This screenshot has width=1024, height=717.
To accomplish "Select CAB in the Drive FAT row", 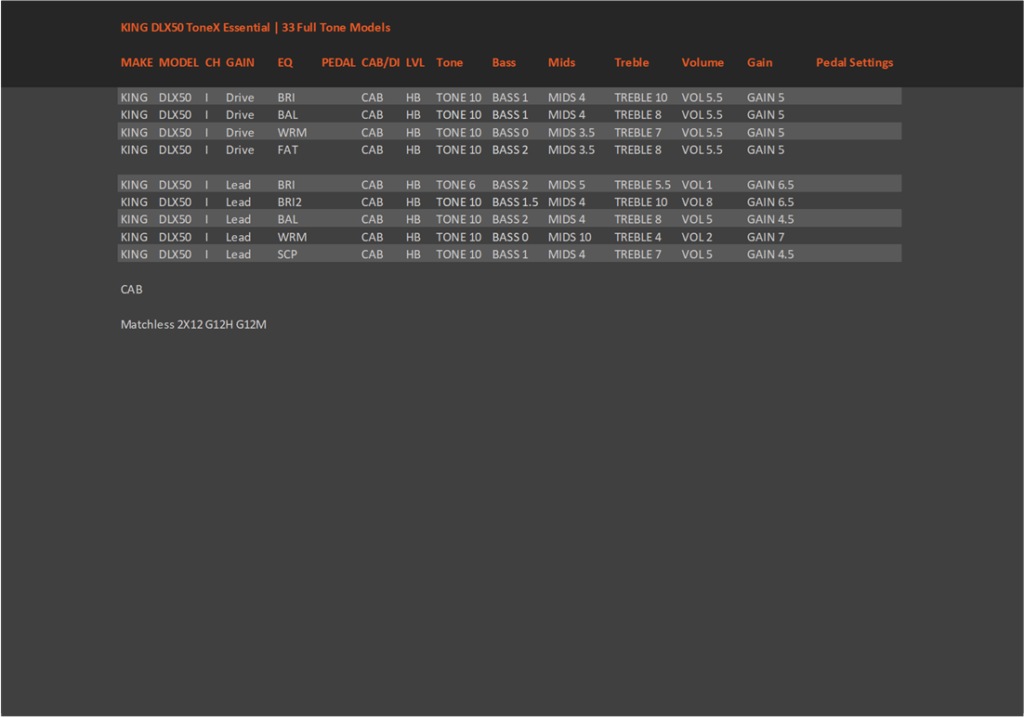I will [x=372, y=150].
